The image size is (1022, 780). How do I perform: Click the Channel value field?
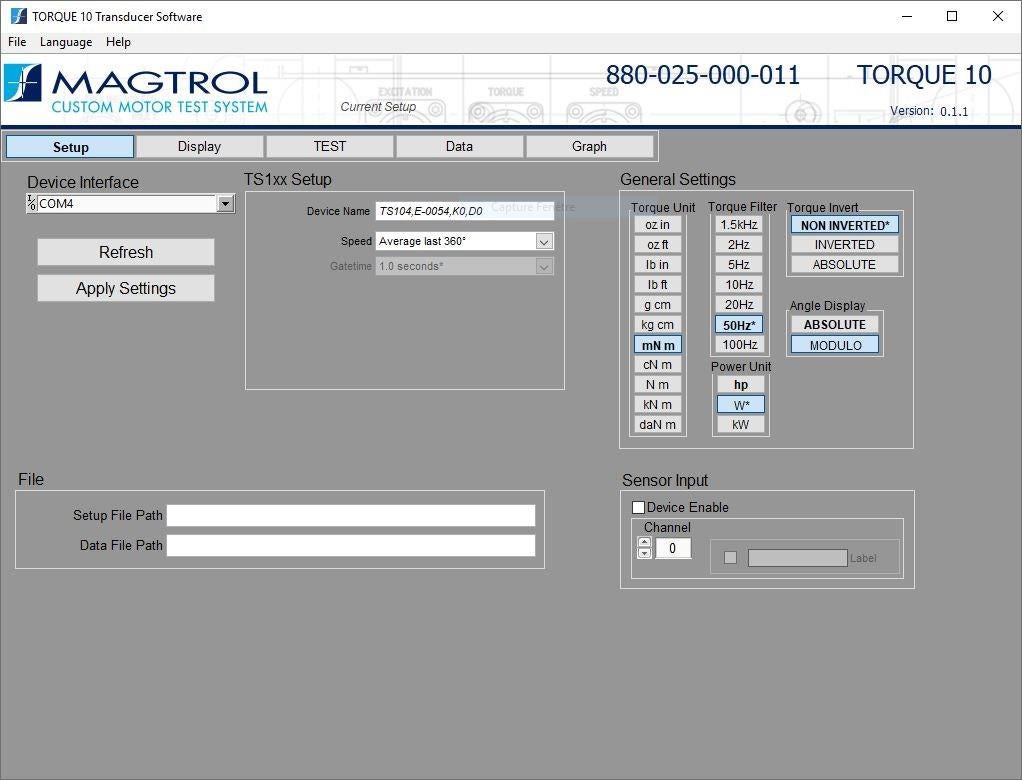[x=672, y=548]
